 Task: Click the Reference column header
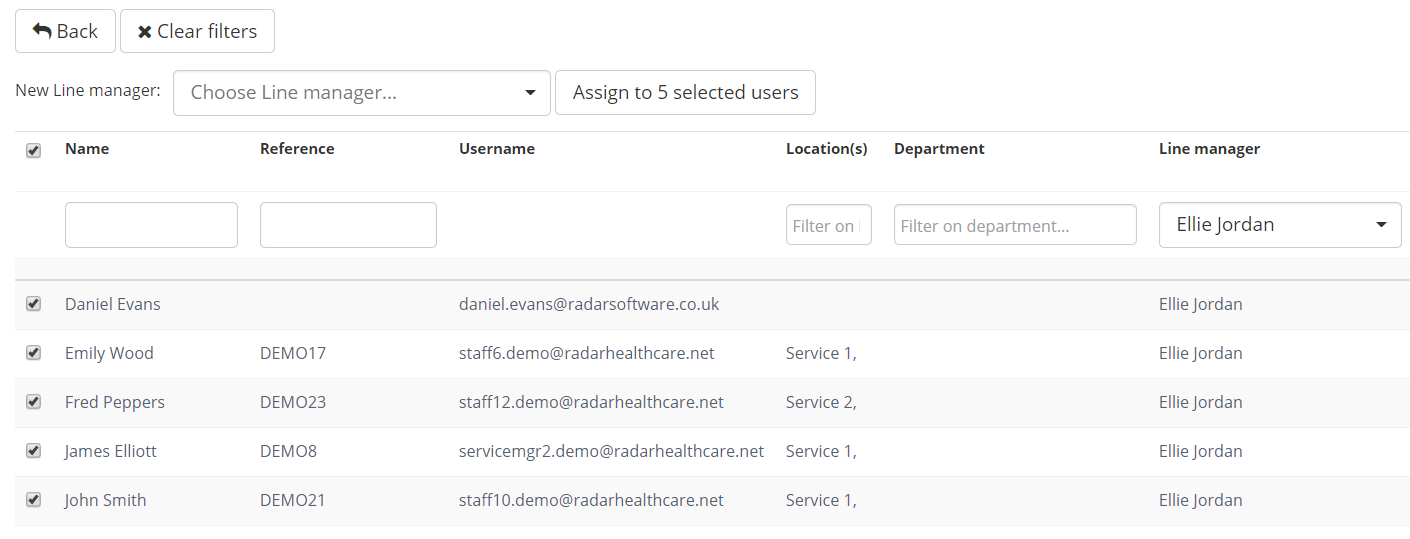point(297,149)
